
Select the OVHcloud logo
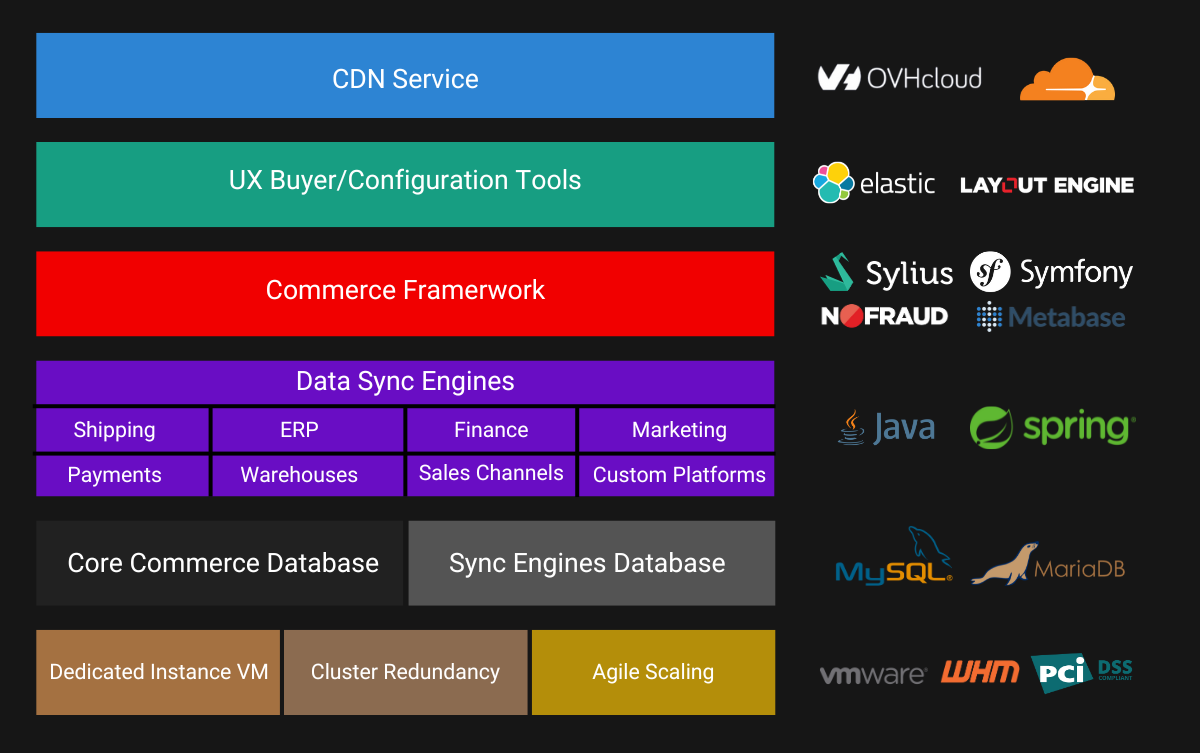pos(898,77)
